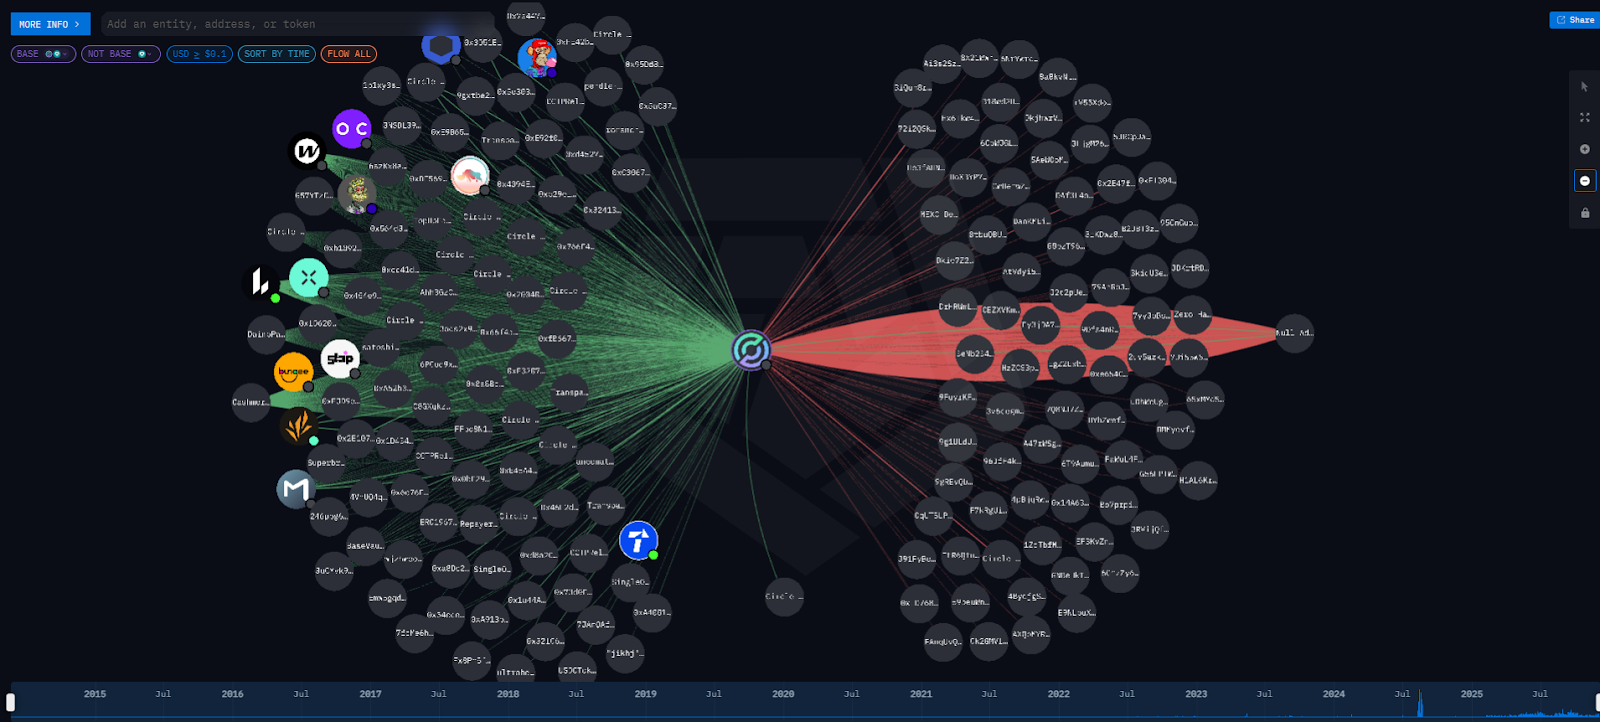
Task: Jump to 2024 on the timeline
Action: coord(1333,694)
